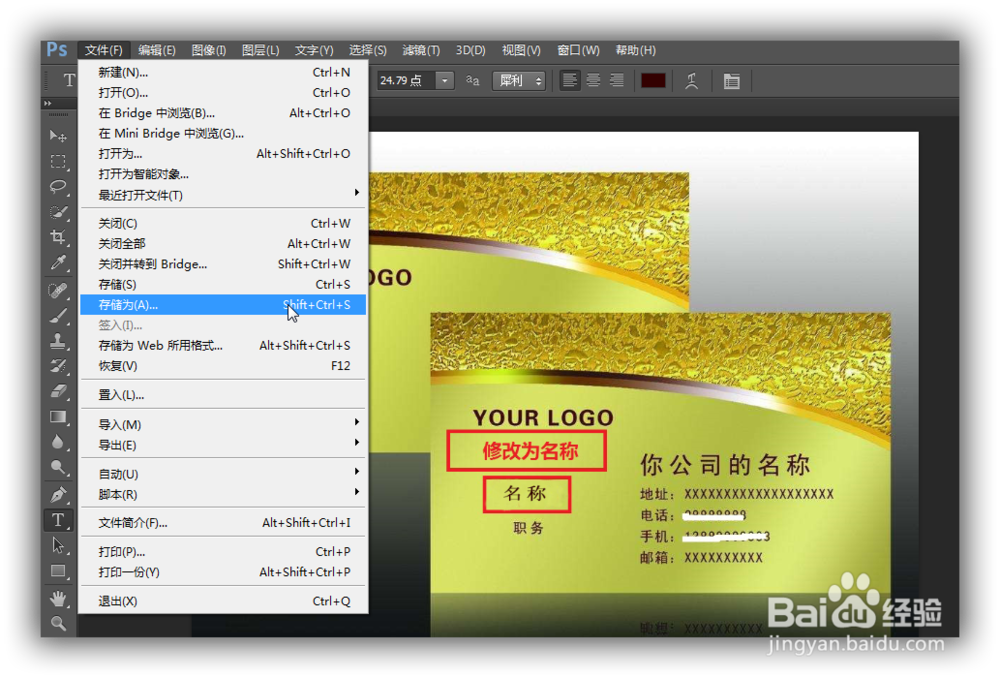Open the text color swatch
Screen dimensions: 1000x678
(x=653, y=80)
